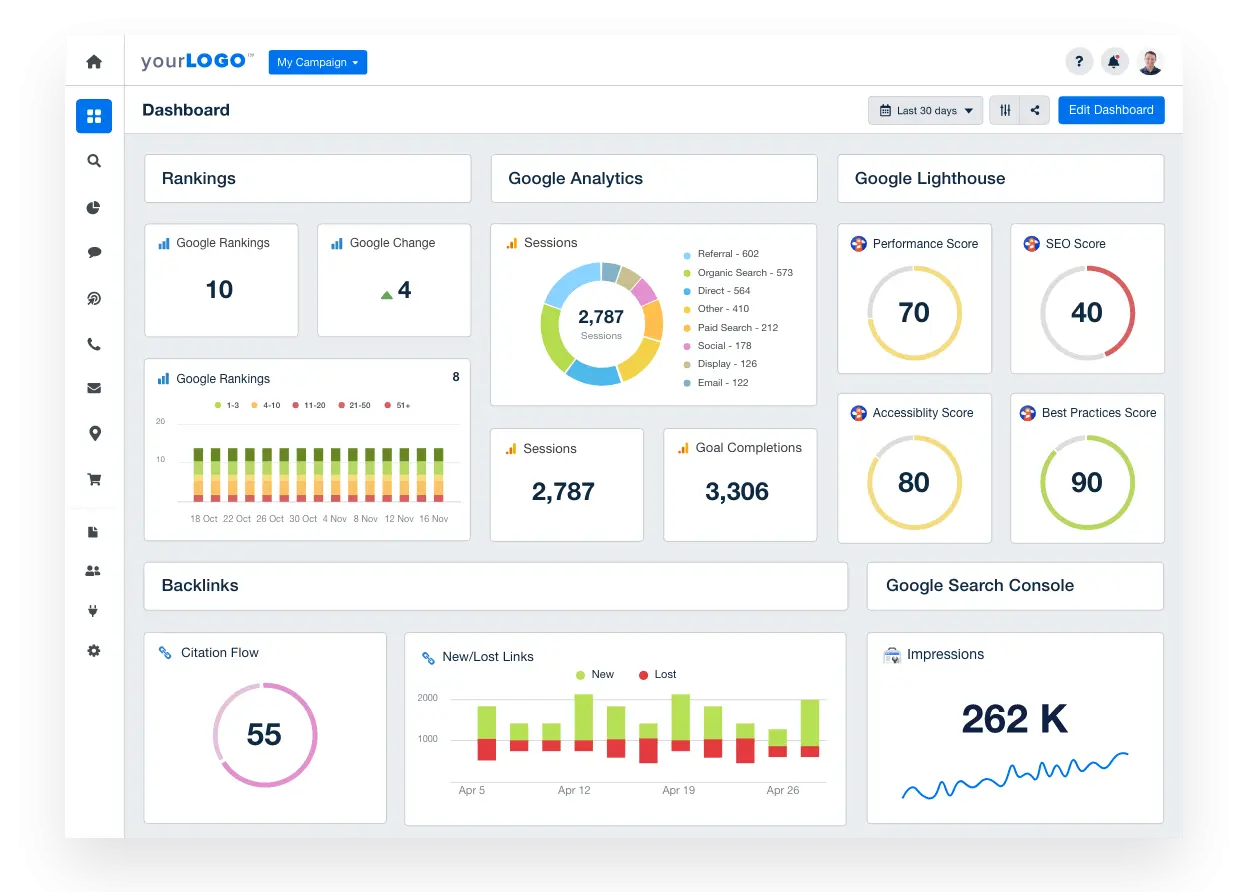Select the location pin icon in sidebar
The height and width of the screenshot is (892, 1248).
coord(93,433)
